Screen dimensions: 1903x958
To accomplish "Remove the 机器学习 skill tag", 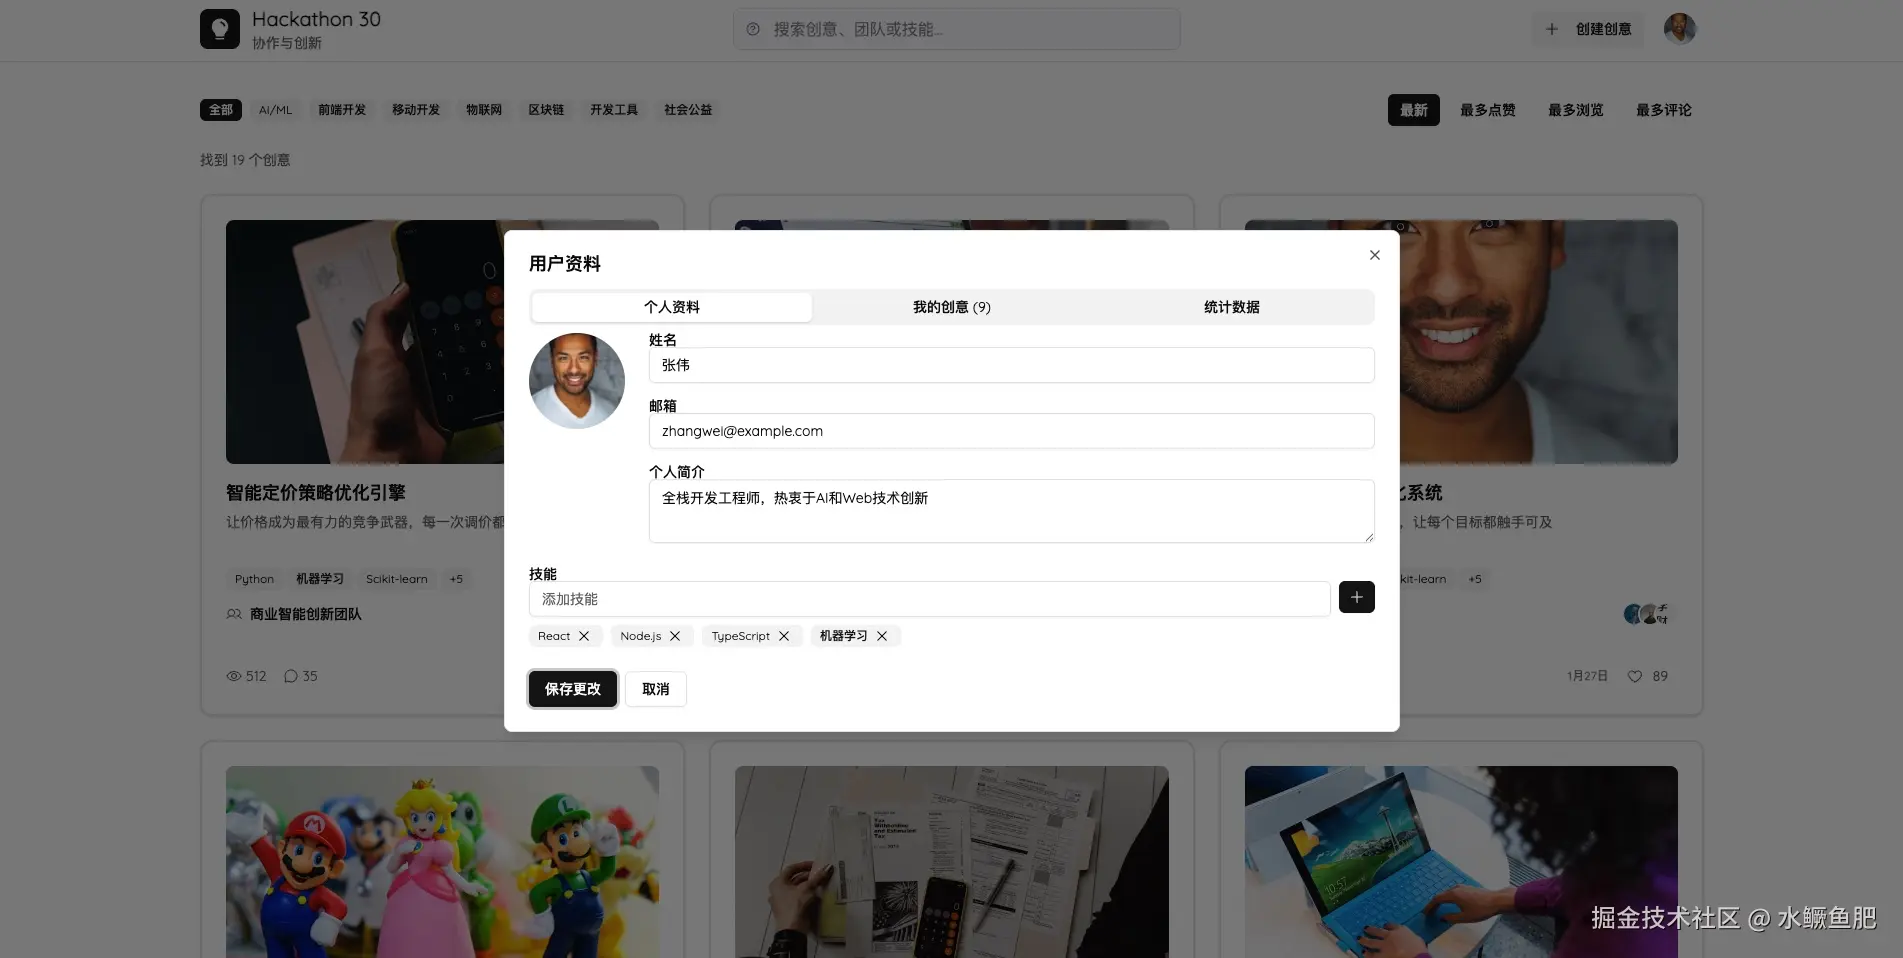I will point(881,636).
